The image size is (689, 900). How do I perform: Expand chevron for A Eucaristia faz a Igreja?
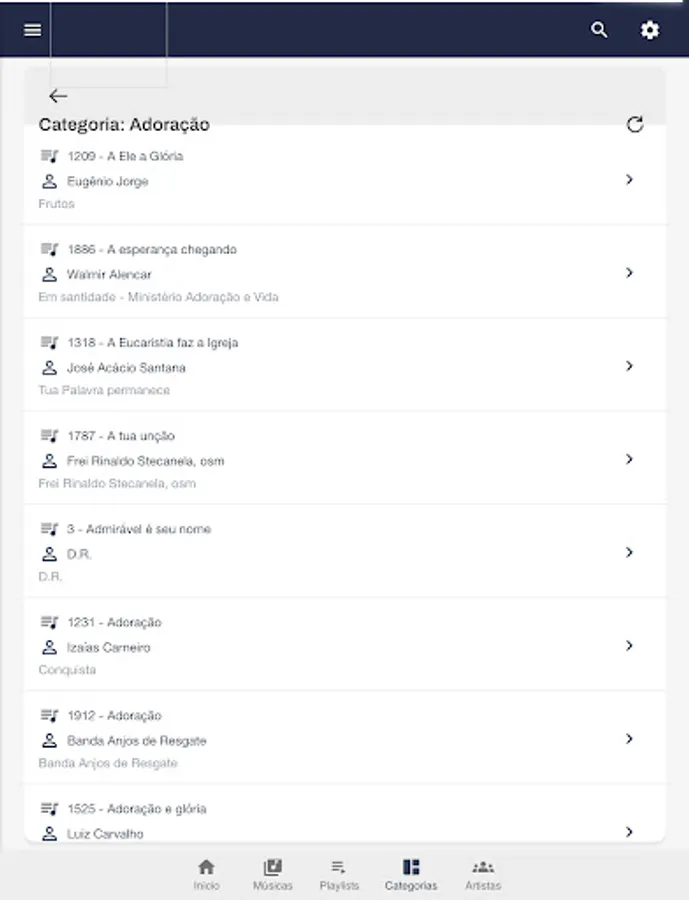click(x=629, y=366)
